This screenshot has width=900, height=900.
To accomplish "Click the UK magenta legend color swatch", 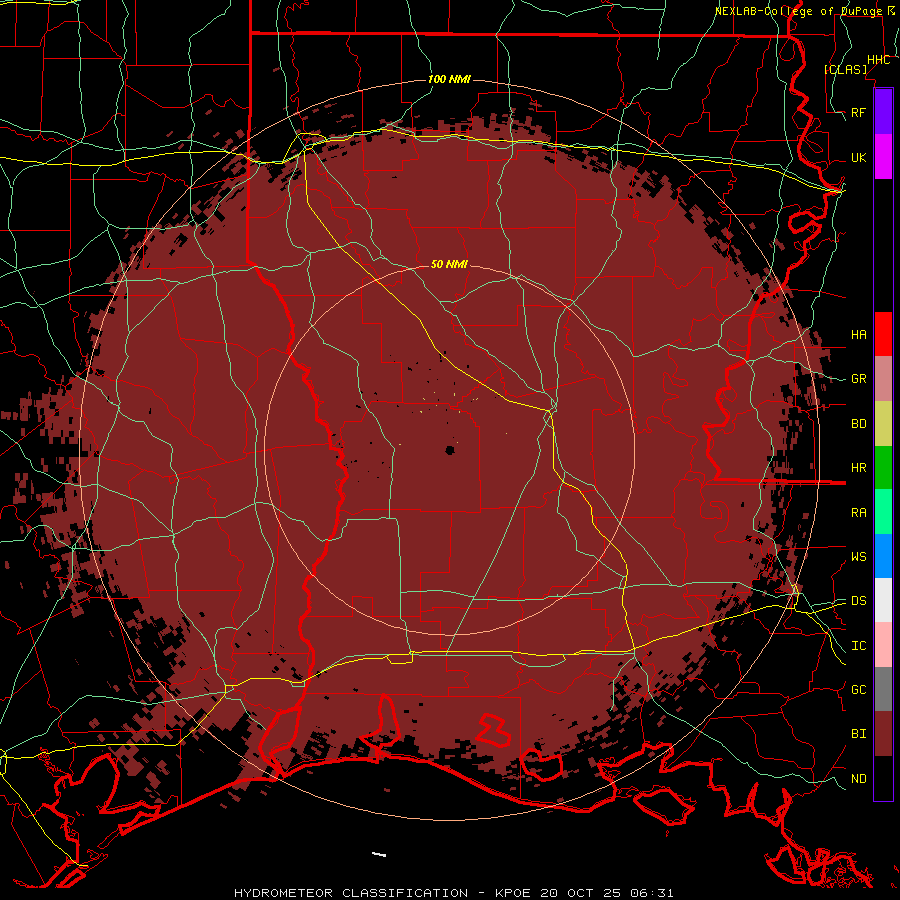I will [x=883, y=157].
